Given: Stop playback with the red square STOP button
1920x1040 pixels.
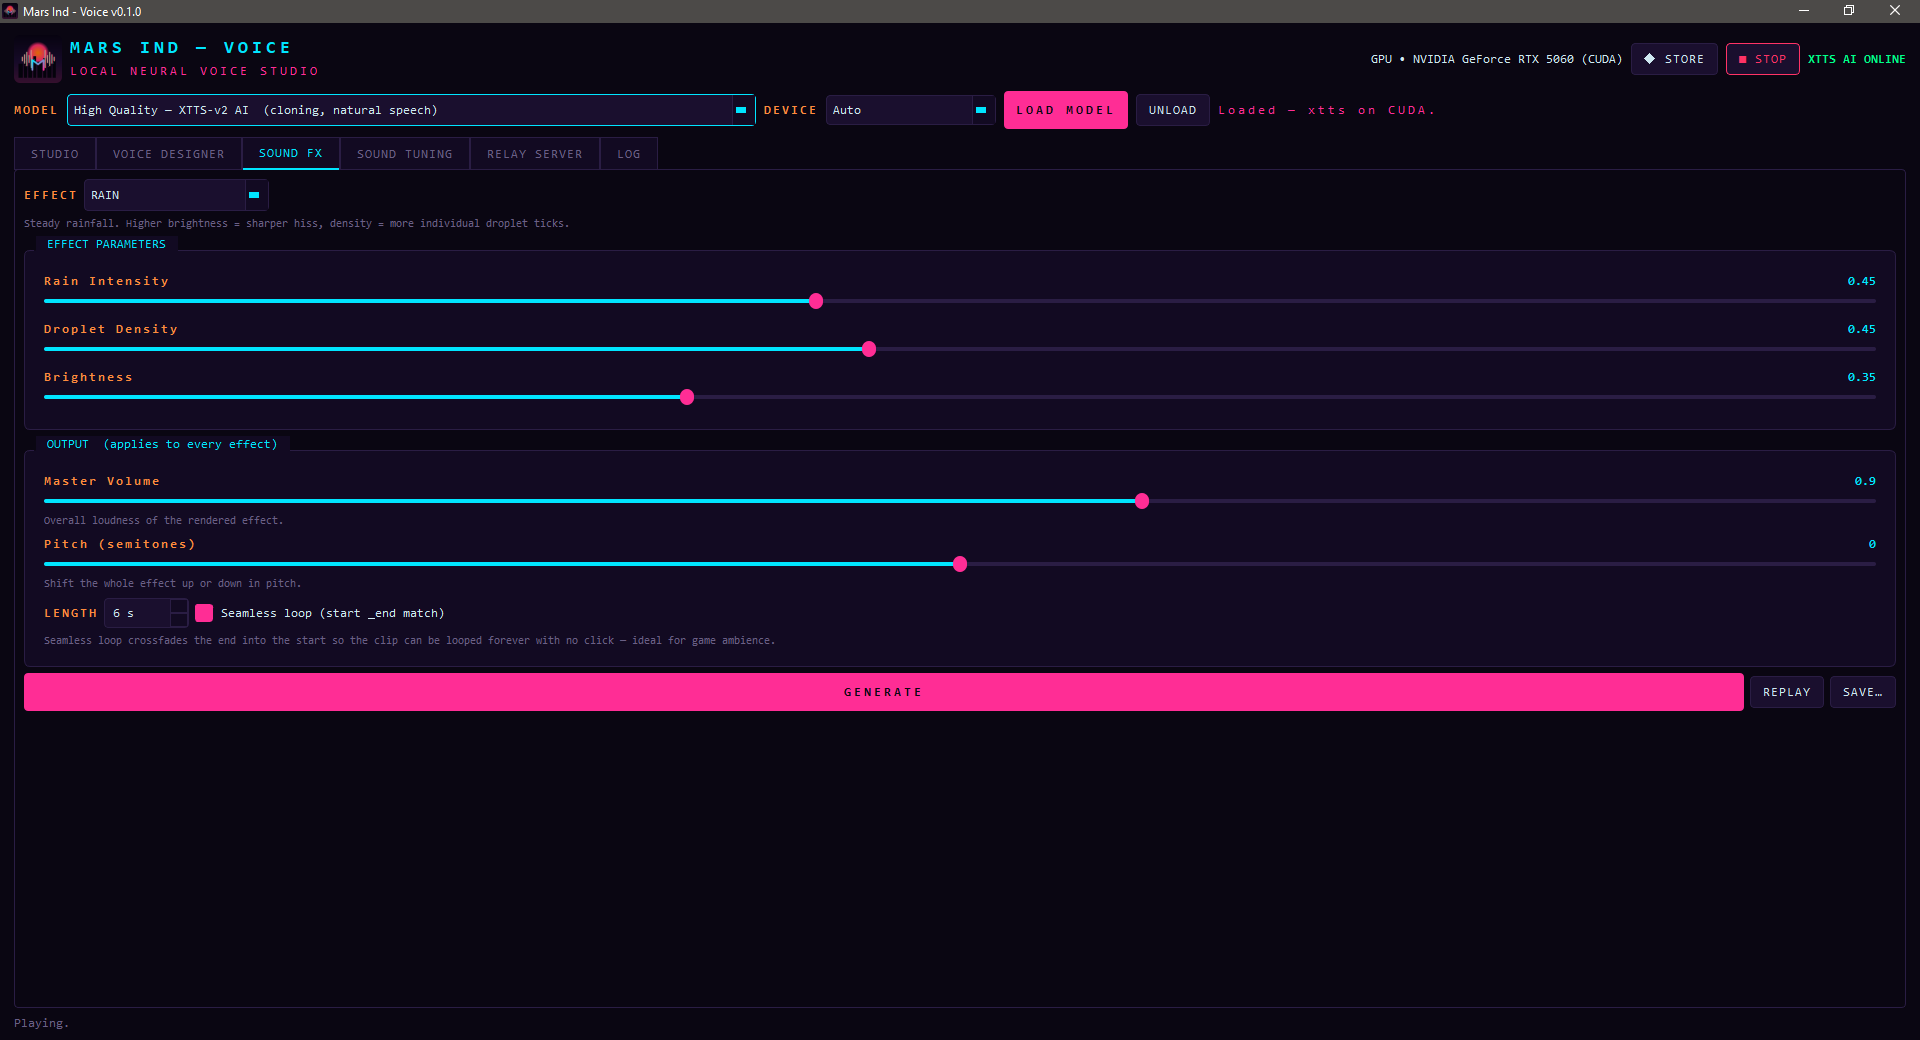Looking at the screenshot, I should [x=1762, y=59].
